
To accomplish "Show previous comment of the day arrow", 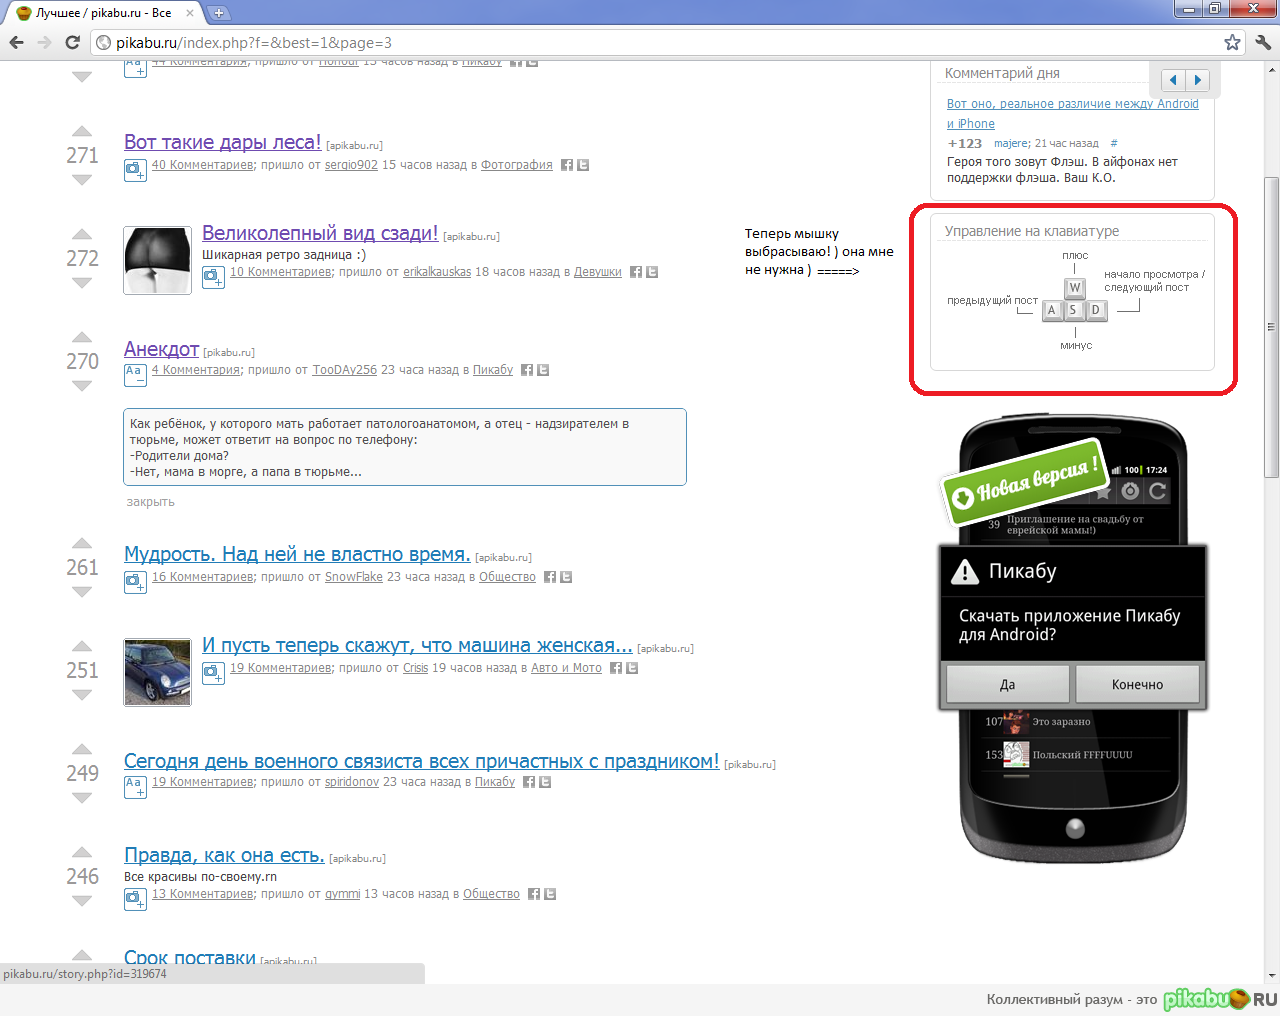I will tap(1173, 80).
